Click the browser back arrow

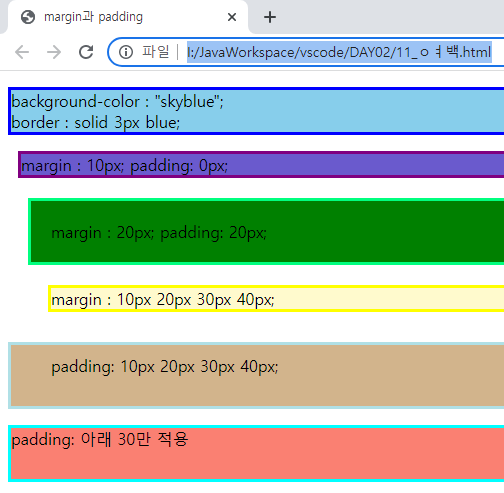point(22,52)
